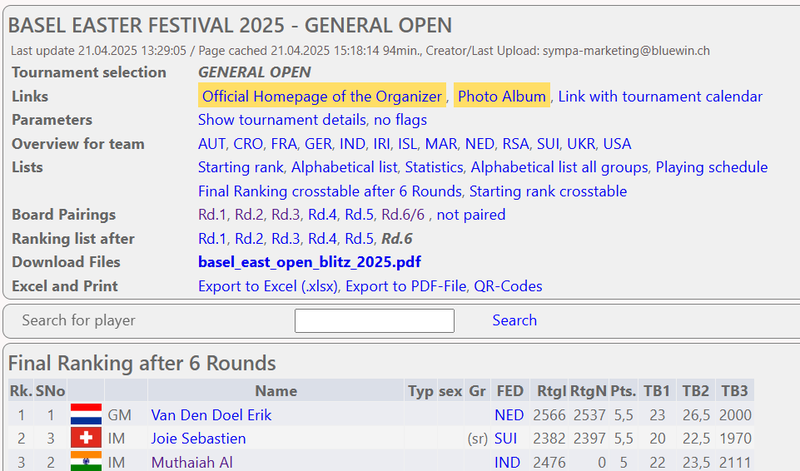800x471 pixels.
Task: Open the Photo Album link
Action: 502,96
